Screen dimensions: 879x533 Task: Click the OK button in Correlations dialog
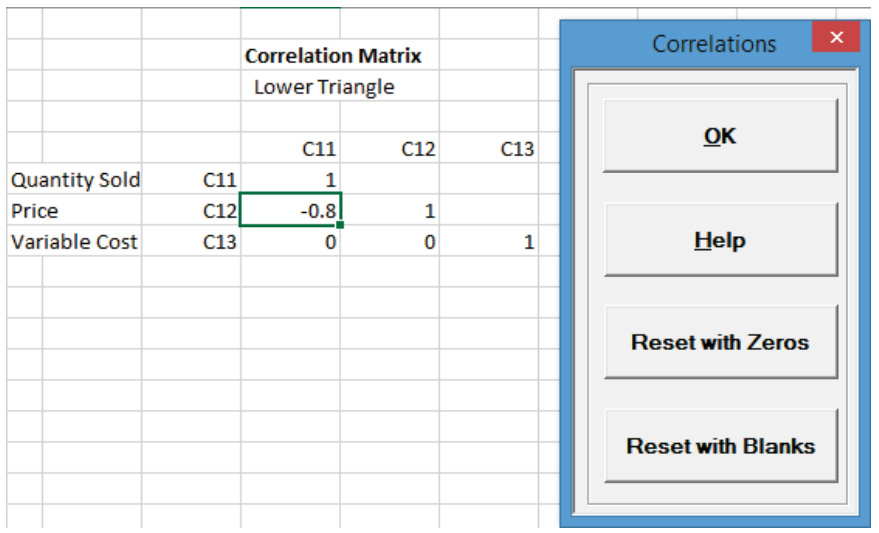click(x=720, y=136)
